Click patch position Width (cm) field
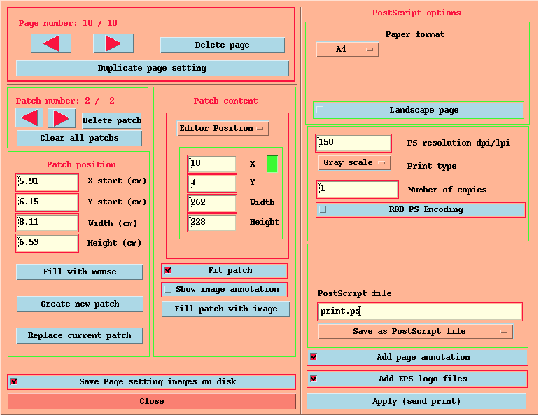Viewport: 538px width, 415px height. pos(47,223)
